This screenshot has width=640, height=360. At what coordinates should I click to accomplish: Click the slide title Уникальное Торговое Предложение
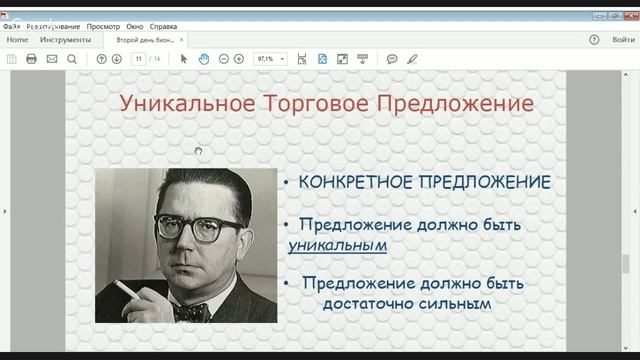point(327,103)
